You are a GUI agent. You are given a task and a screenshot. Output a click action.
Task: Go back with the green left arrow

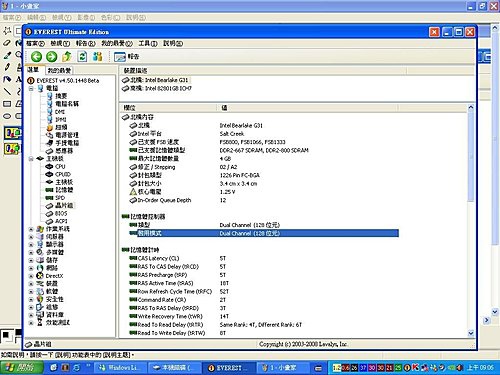tap(36, 56)
